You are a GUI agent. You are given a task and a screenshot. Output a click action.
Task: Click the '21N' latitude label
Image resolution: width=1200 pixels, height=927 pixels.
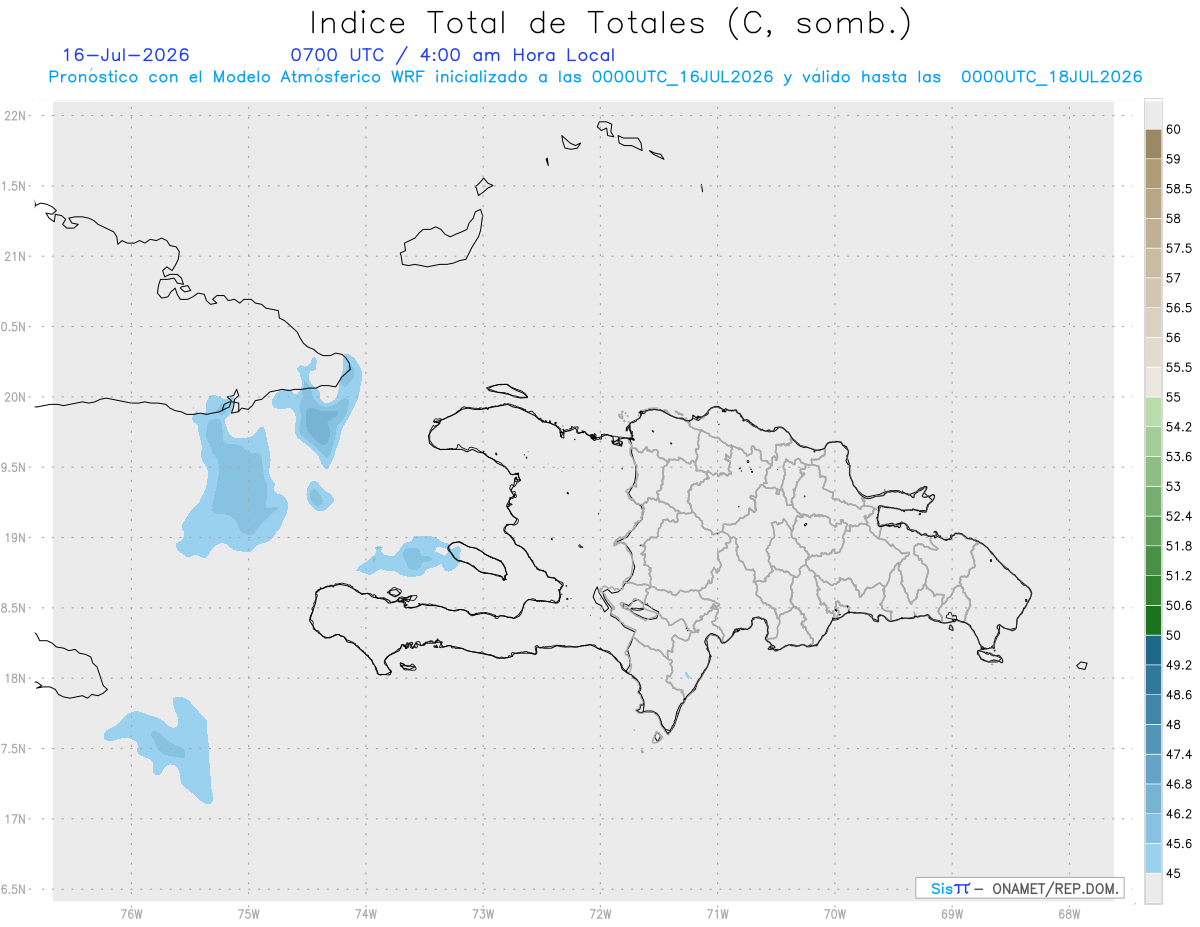pyautogui.click(x=16, y=256)
